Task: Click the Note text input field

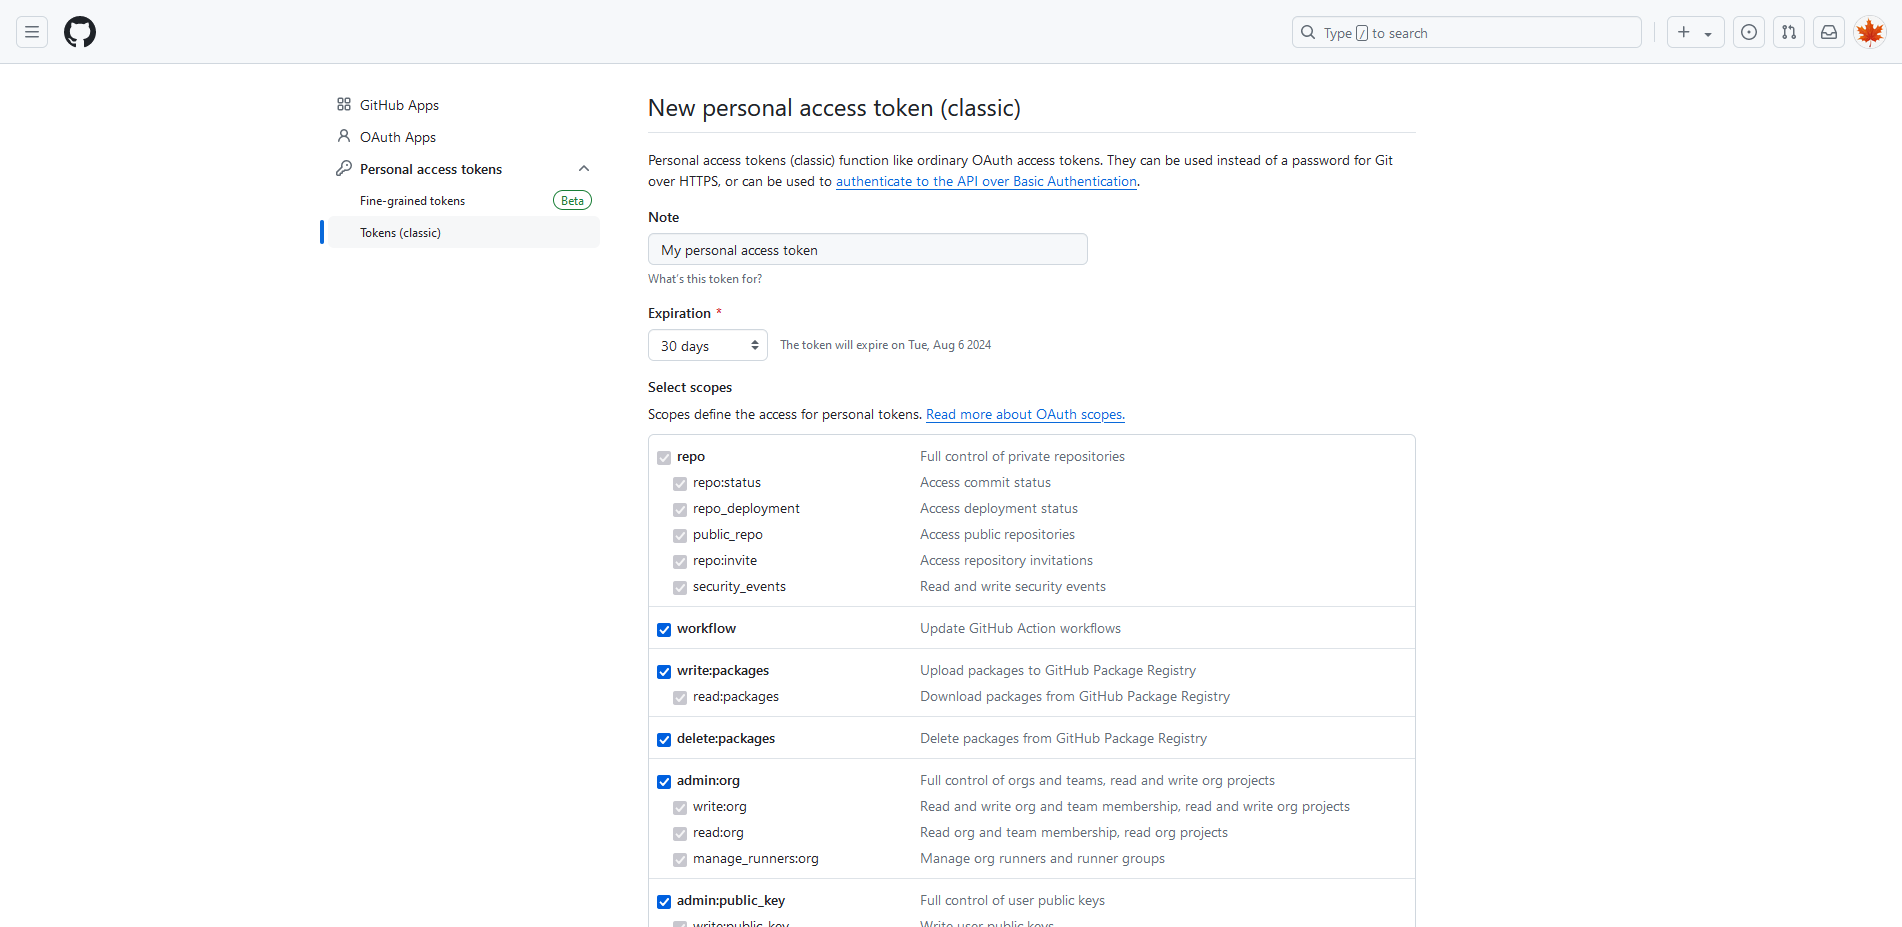Action: click(x=867, y=250)
